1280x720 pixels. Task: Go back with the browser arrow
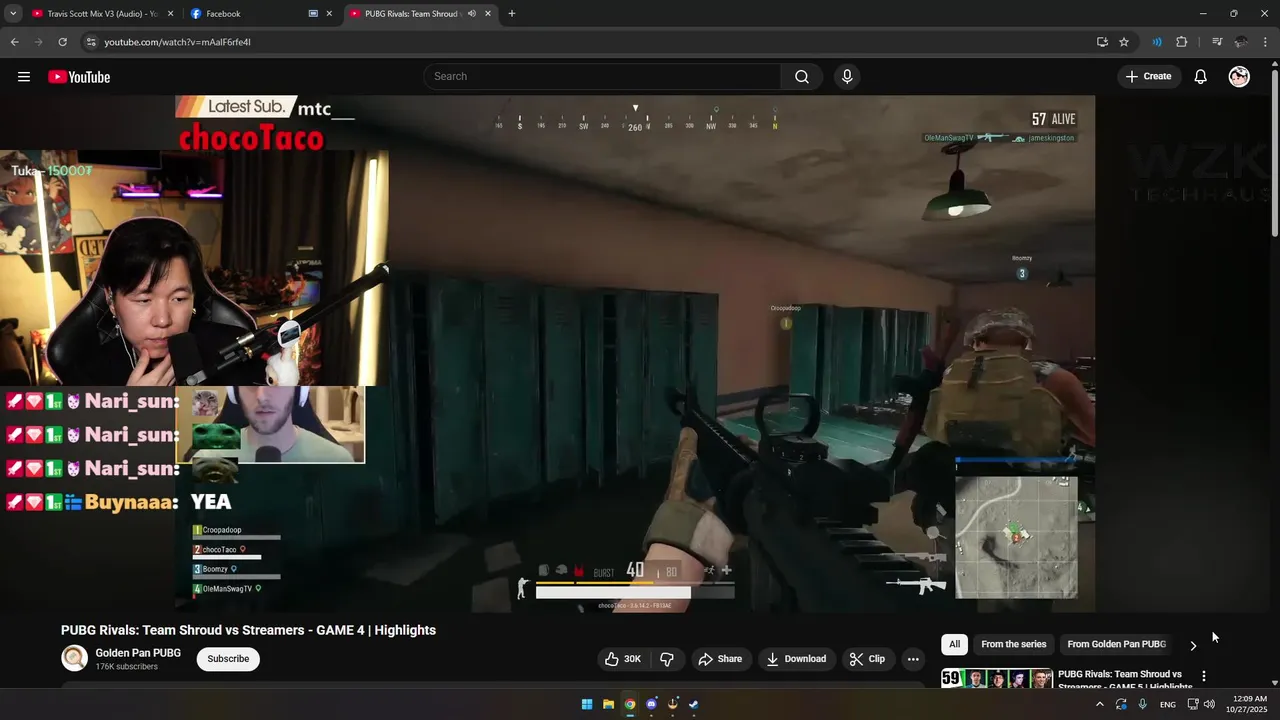[15, 42]
